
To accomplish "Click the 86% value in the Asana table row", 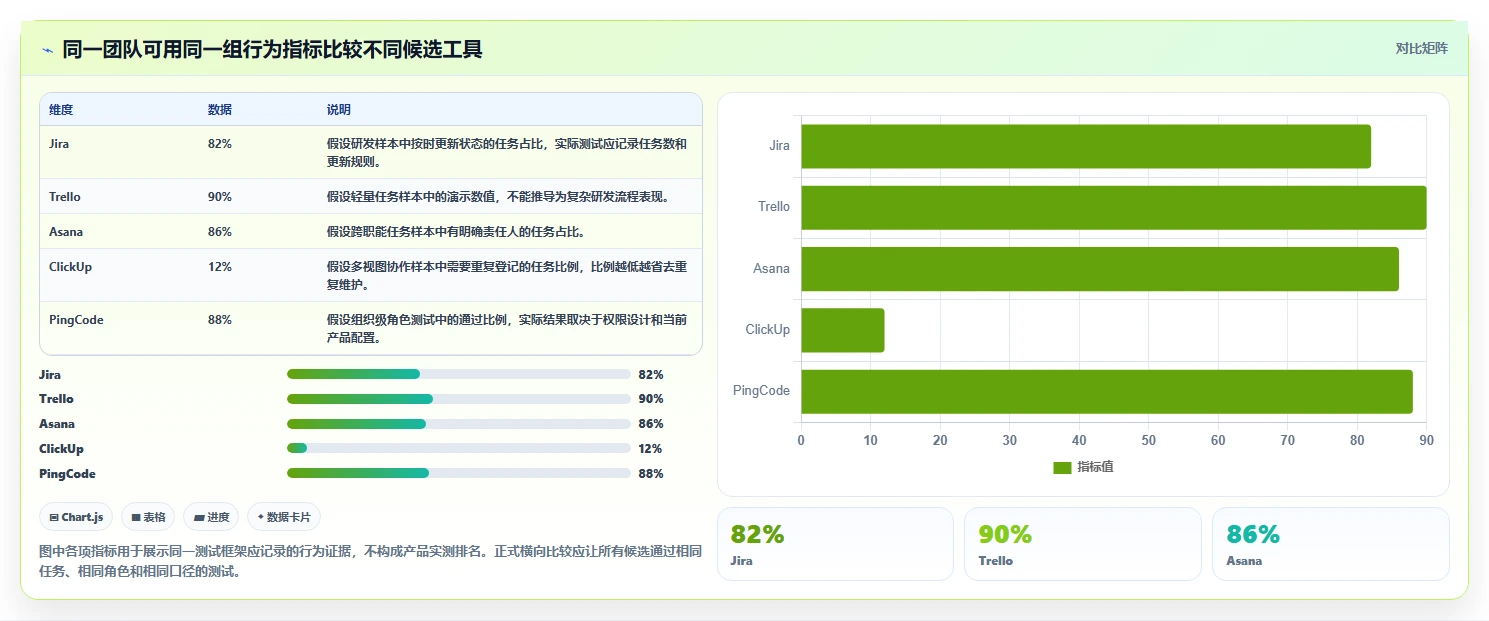I will (x=220, y=232).
